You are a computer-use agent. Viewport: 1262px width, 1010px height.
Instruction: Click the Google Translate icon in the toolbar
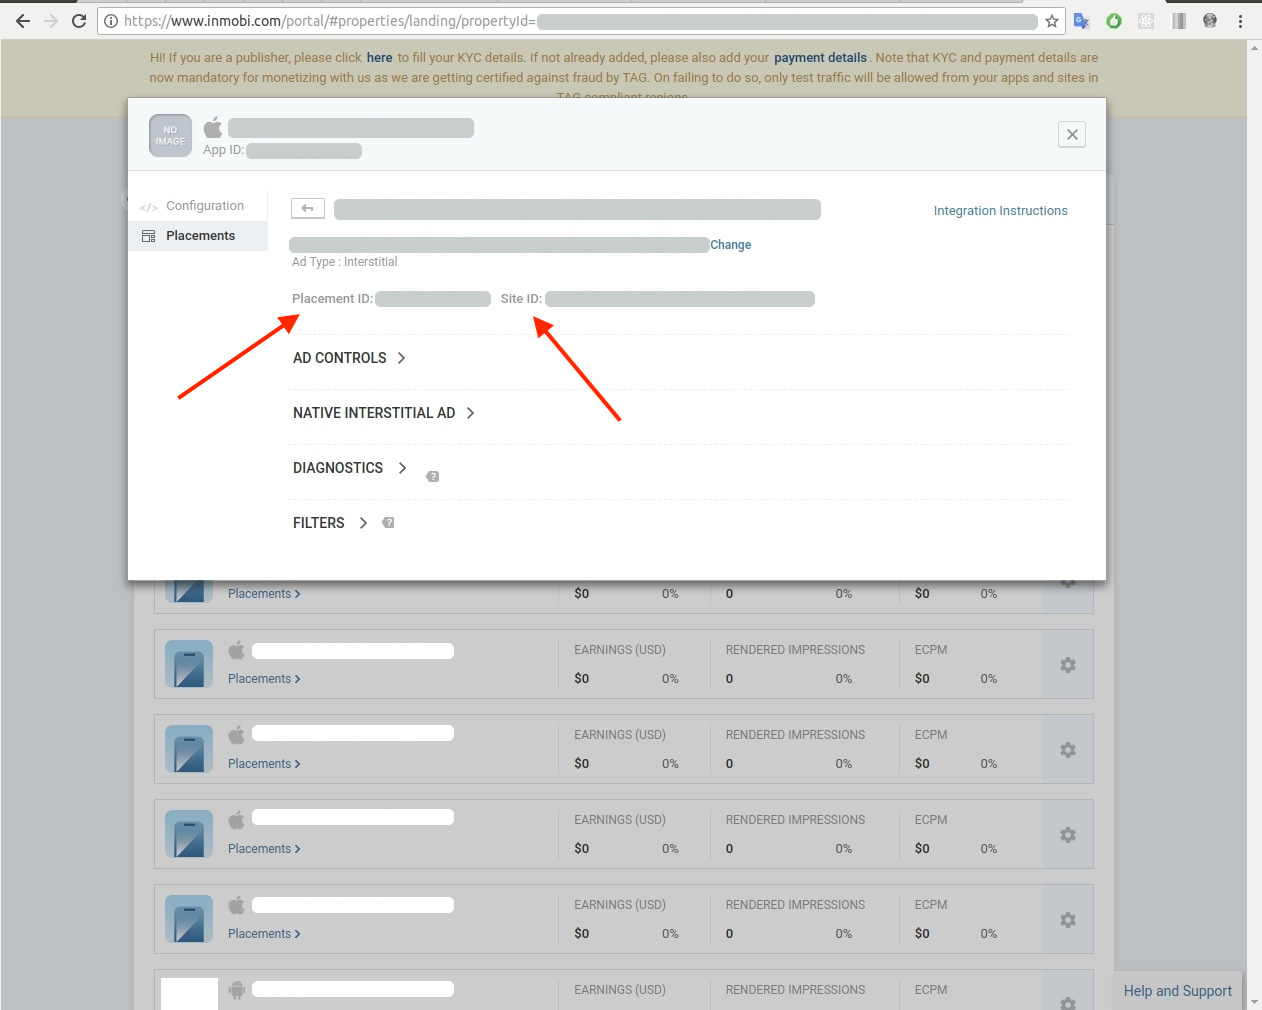tap(1081, 20)
